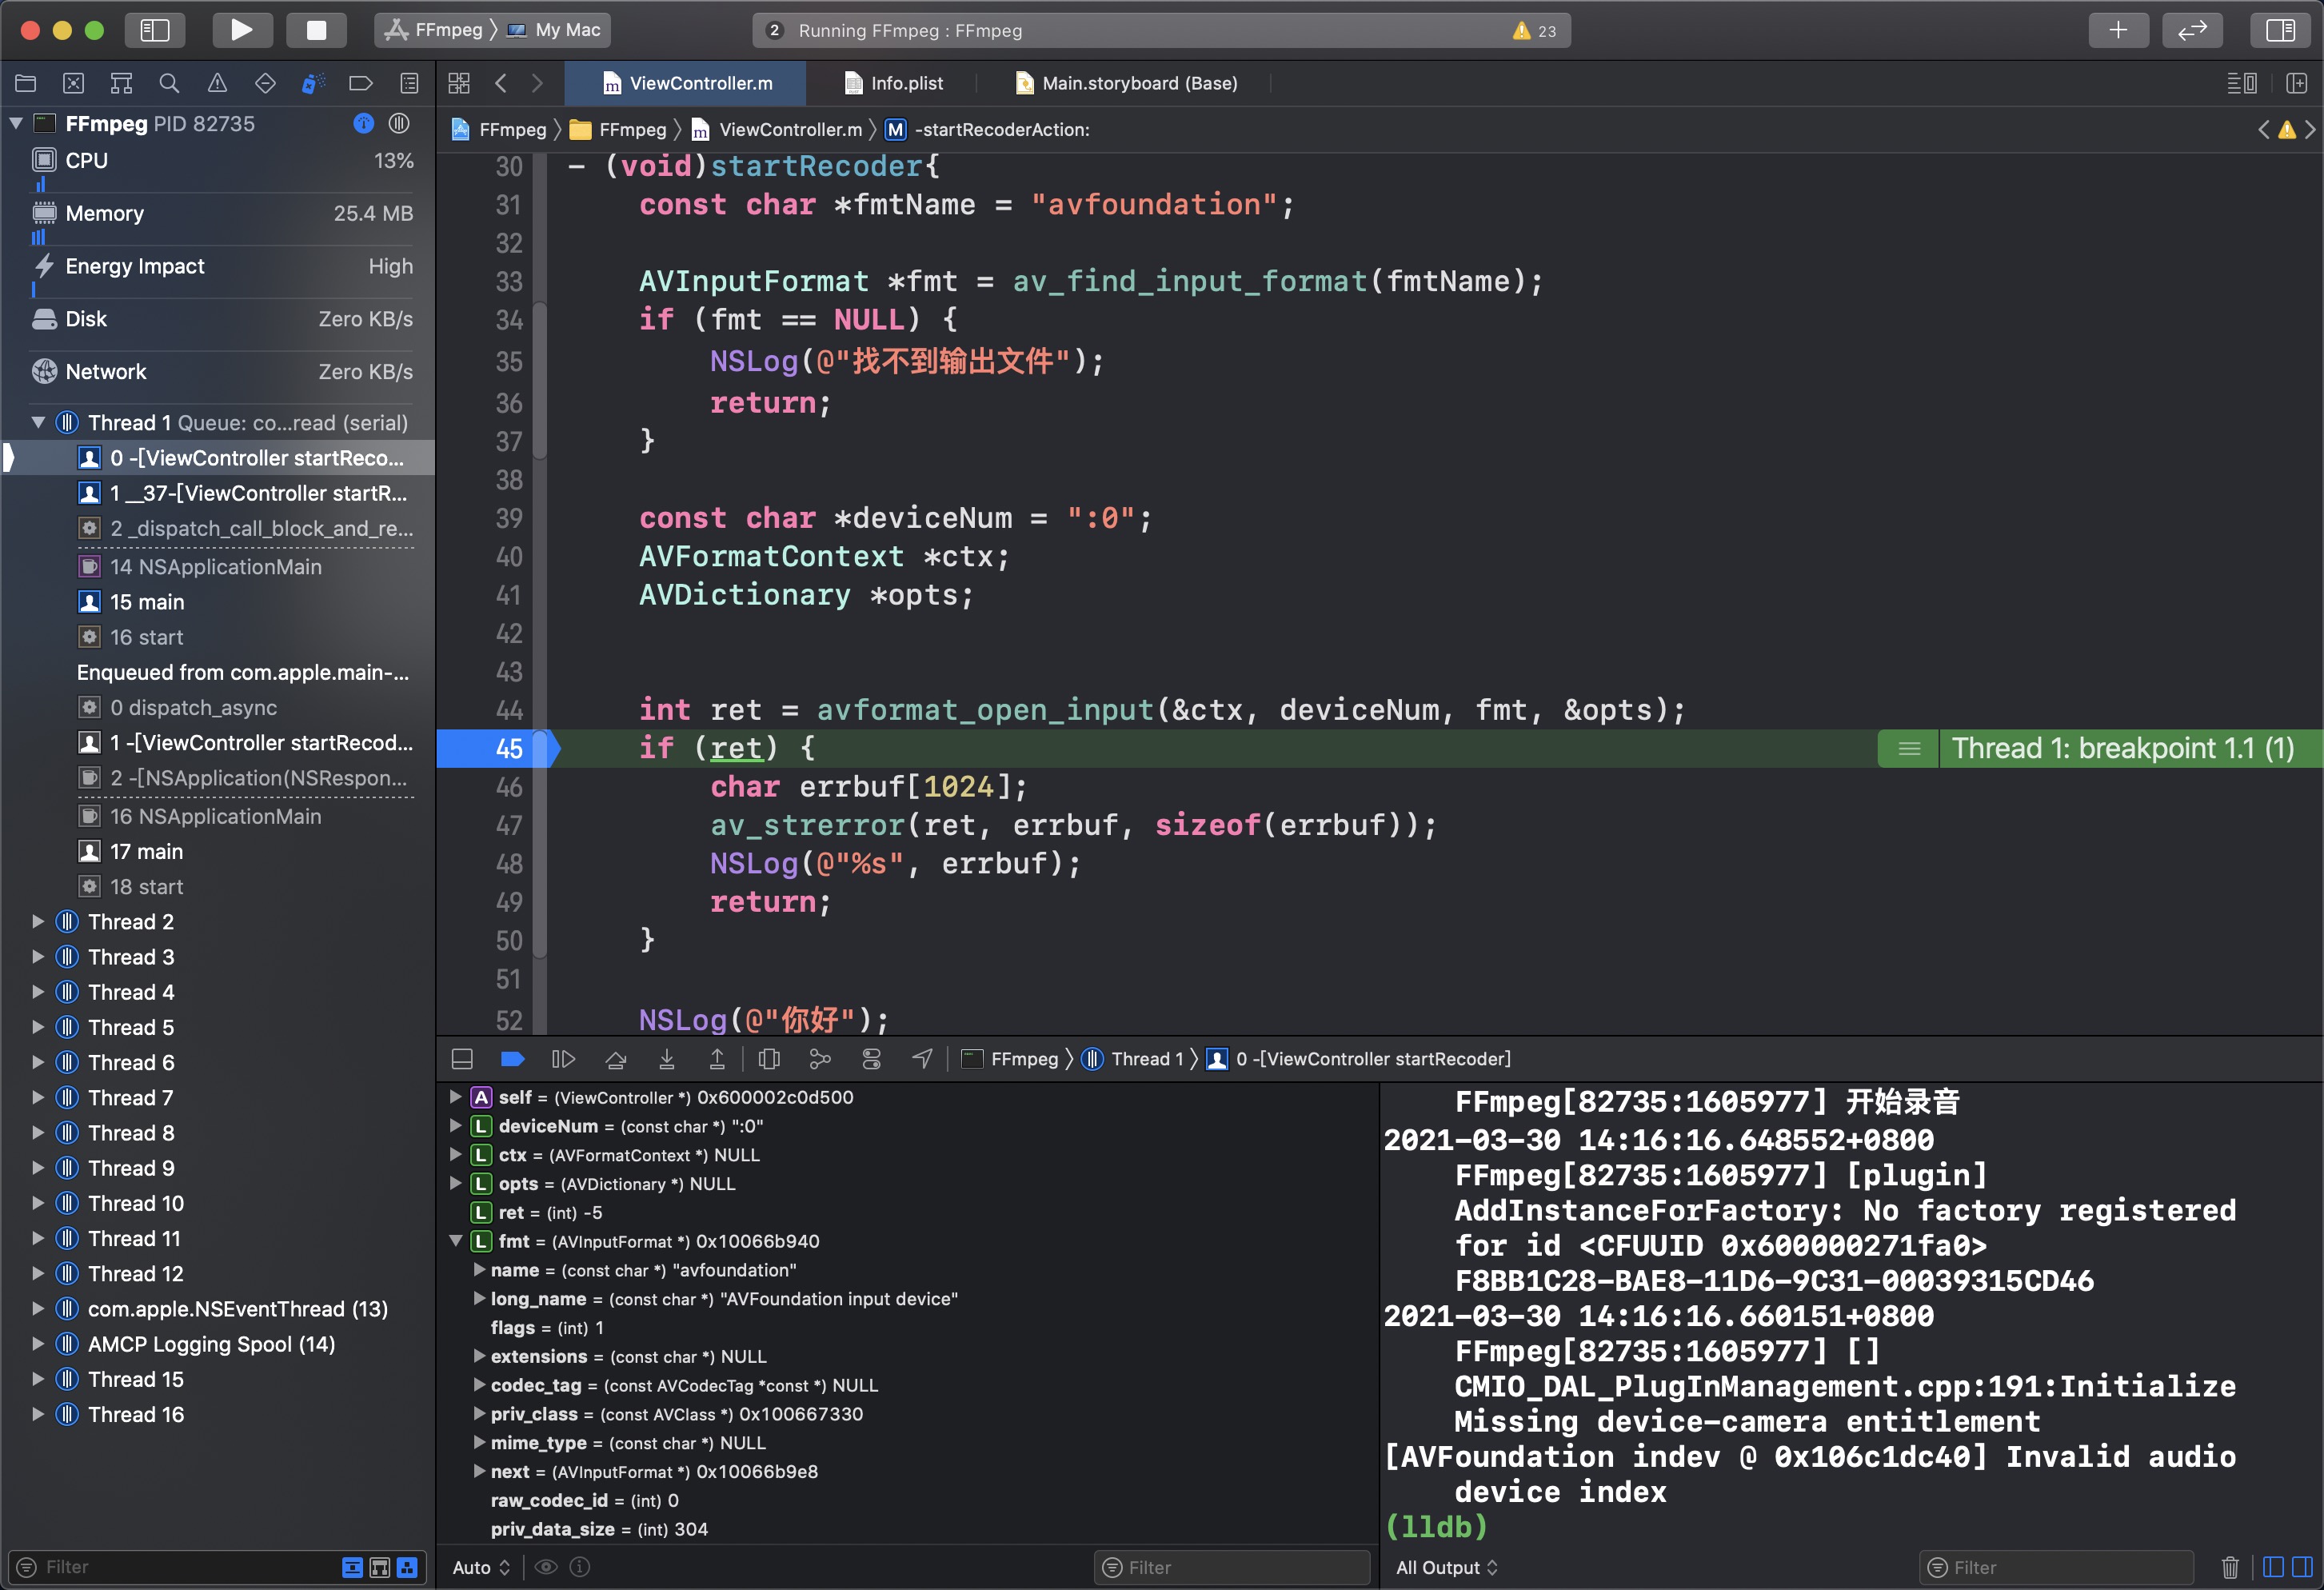Clear the console with trash icon
The width and height of the screenshot is (2324, 1590).
point(2230,1567)
